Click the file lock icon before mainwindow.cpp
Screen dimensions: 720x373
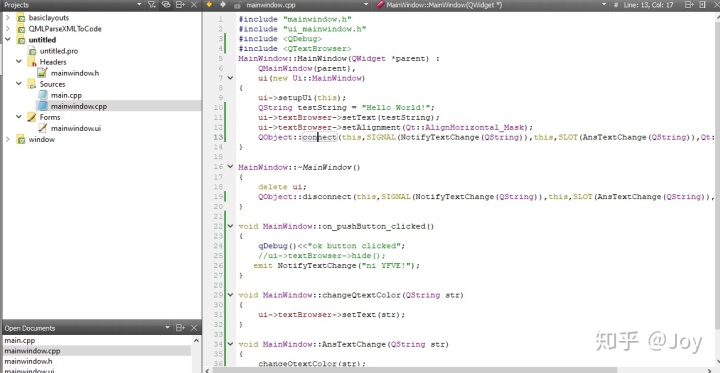click(x=237, y=5)
